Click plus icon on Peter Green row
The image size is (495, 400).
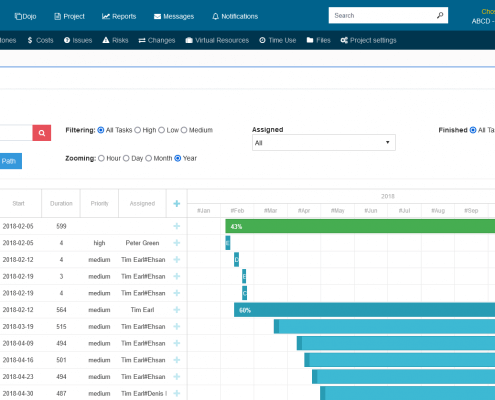(x=177, y=243)
